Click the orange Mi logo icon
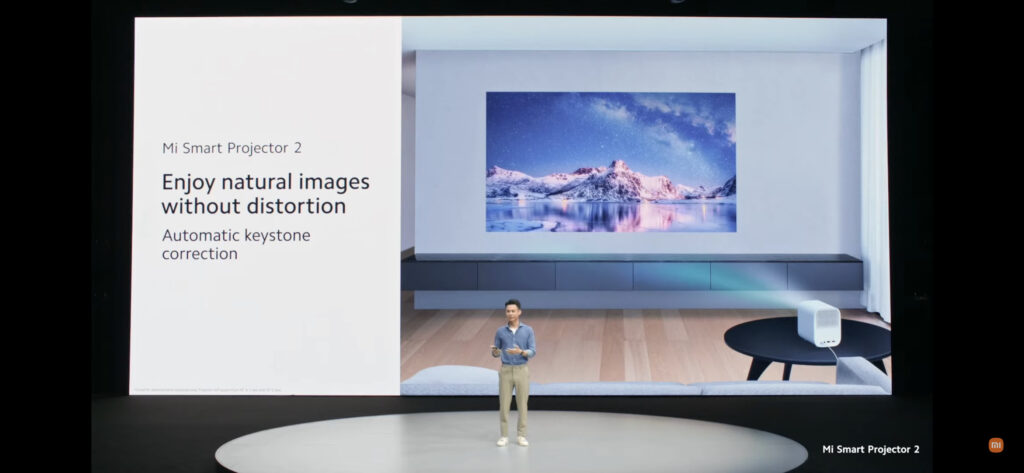This screenshot has height=473, width=1024. click(995, 445)
